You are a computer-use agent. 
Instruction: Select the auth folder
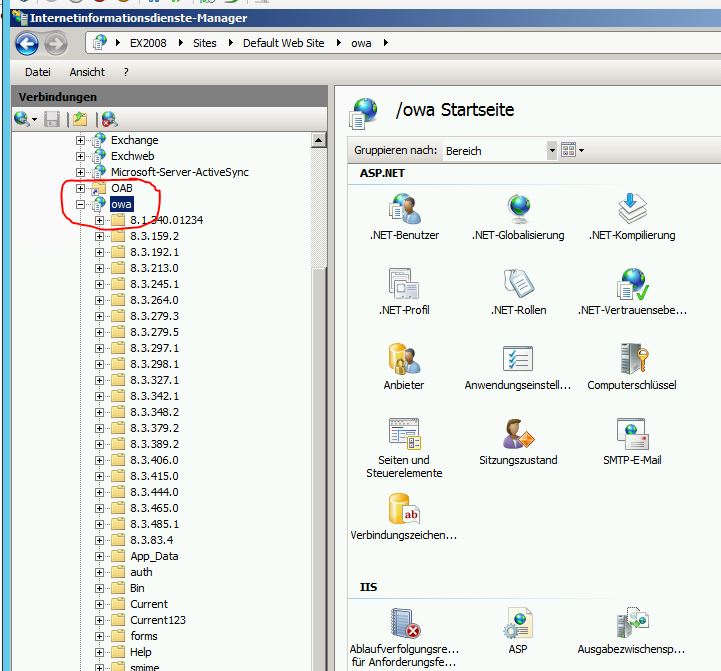coord(141,572)
